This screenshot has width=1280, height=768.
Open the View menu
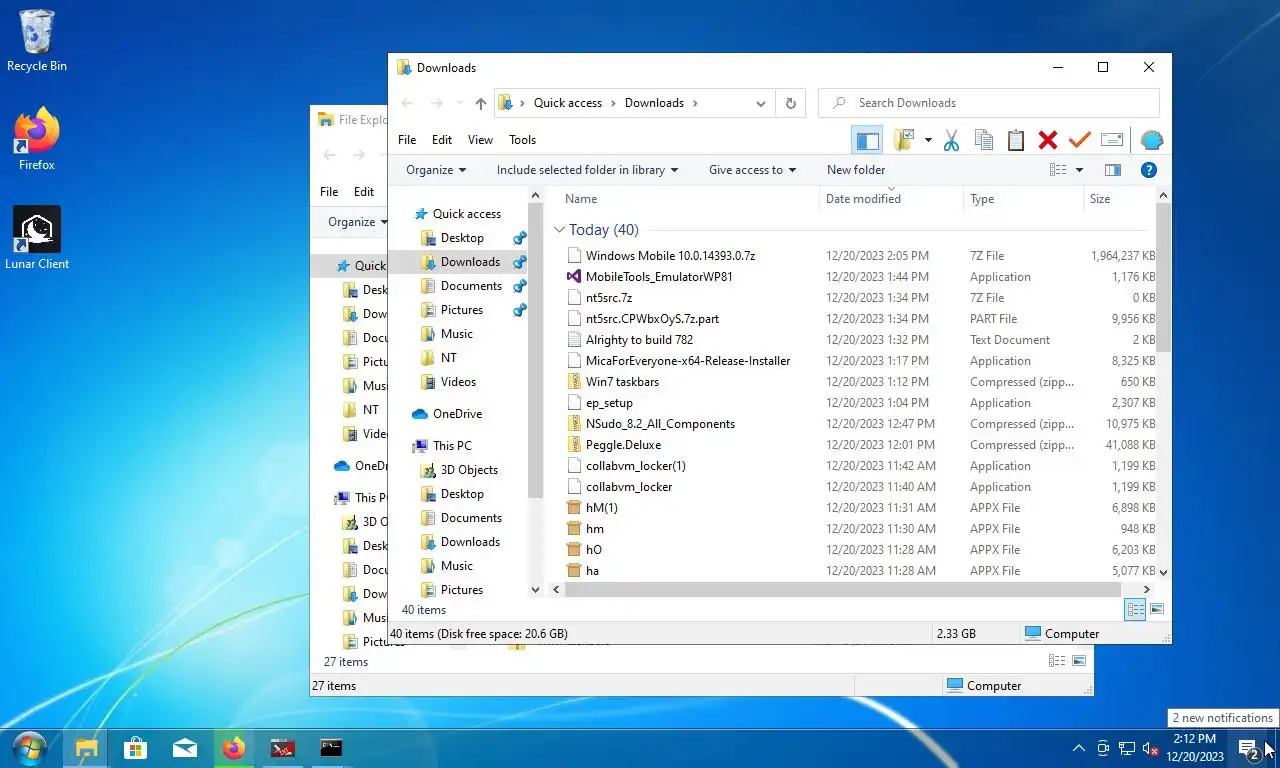pos(480,140)
